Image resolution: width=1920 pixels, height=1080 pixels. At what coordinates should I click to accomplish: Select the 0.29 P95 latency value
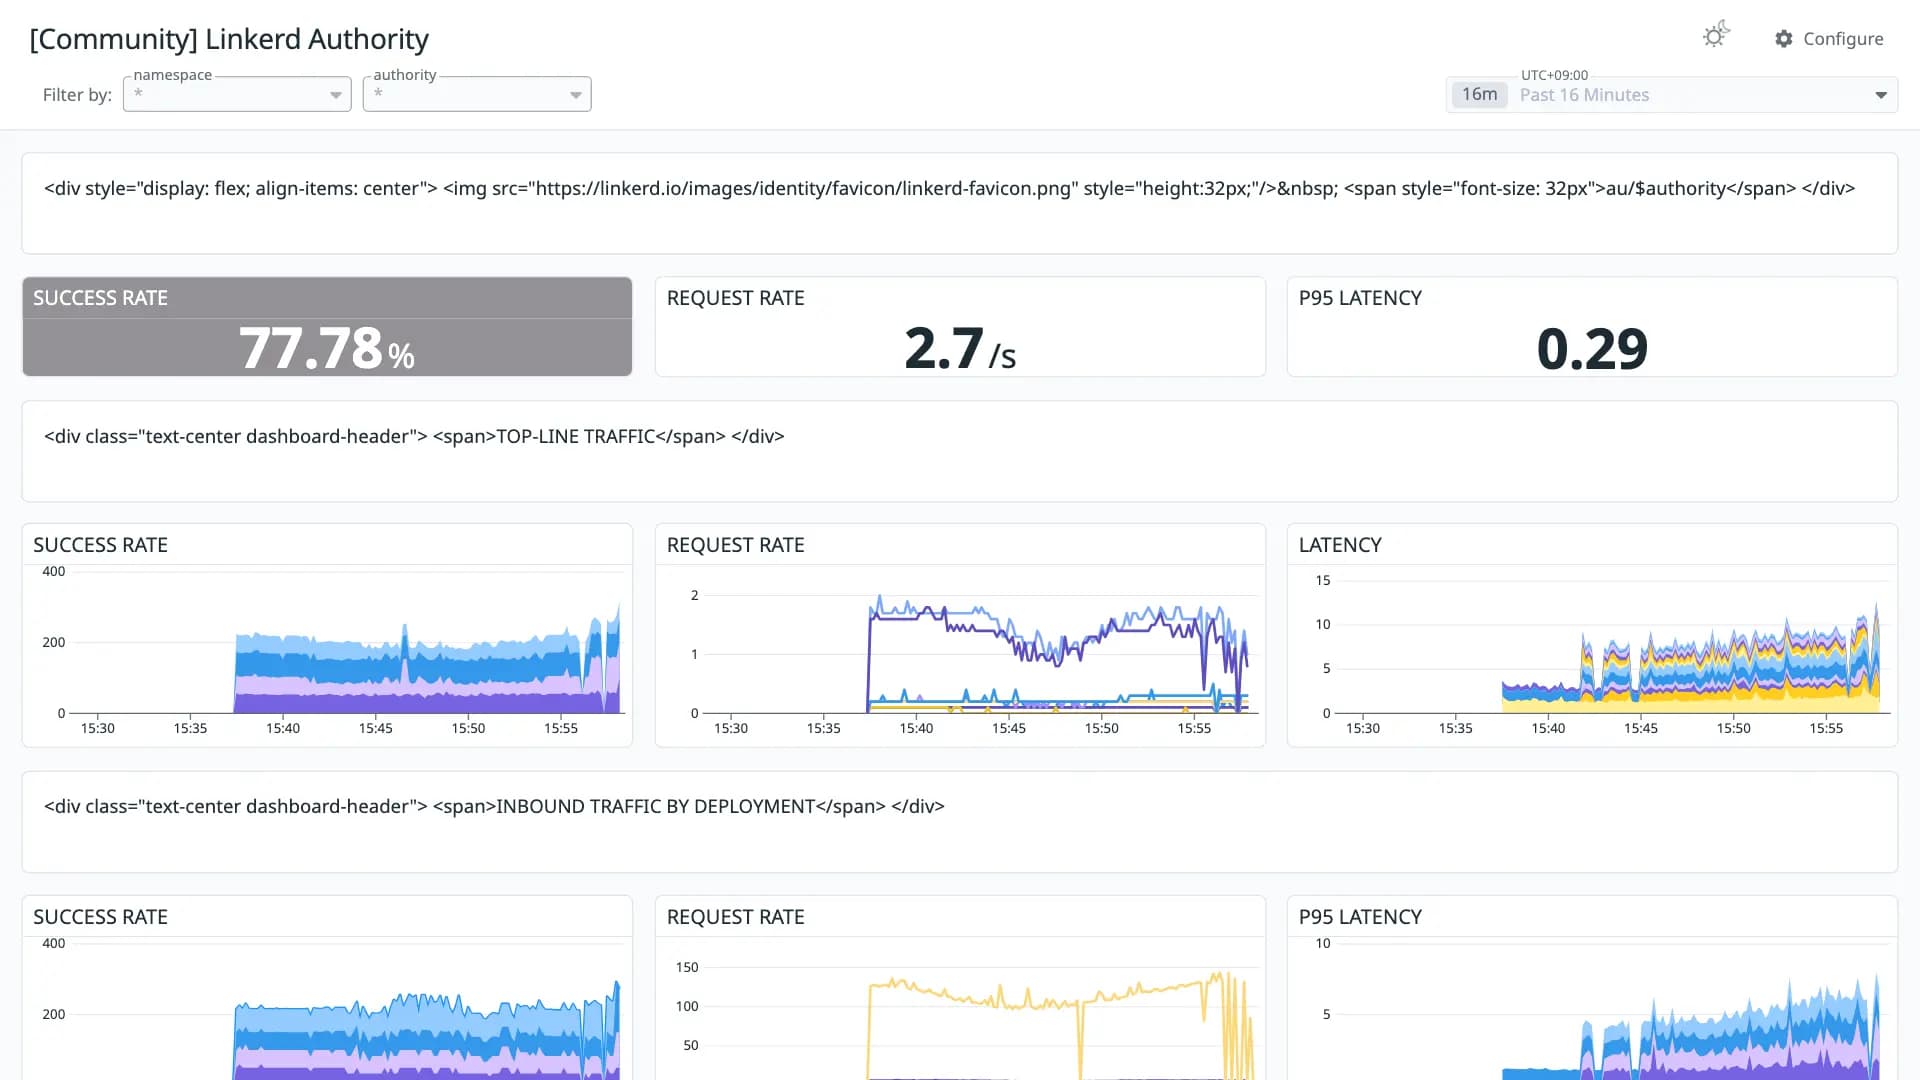click(x=1592, y=349)
